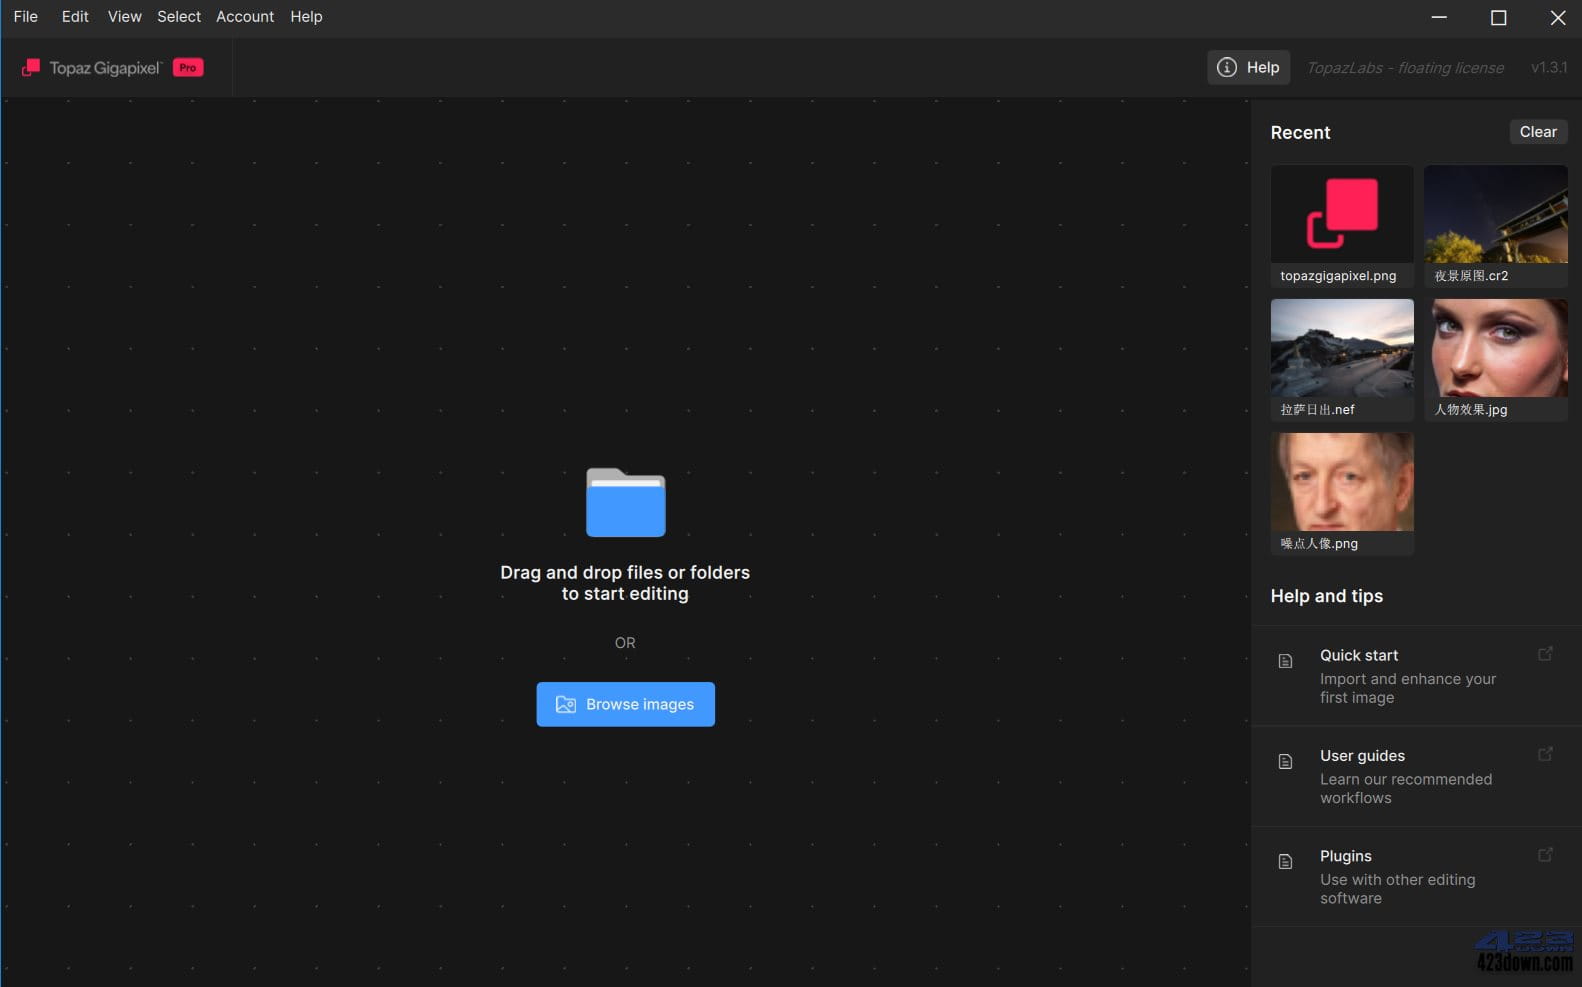Click external link icon beside Plugins
The height and width of the screenshot is (987, 1582).
coord(1545,855)
